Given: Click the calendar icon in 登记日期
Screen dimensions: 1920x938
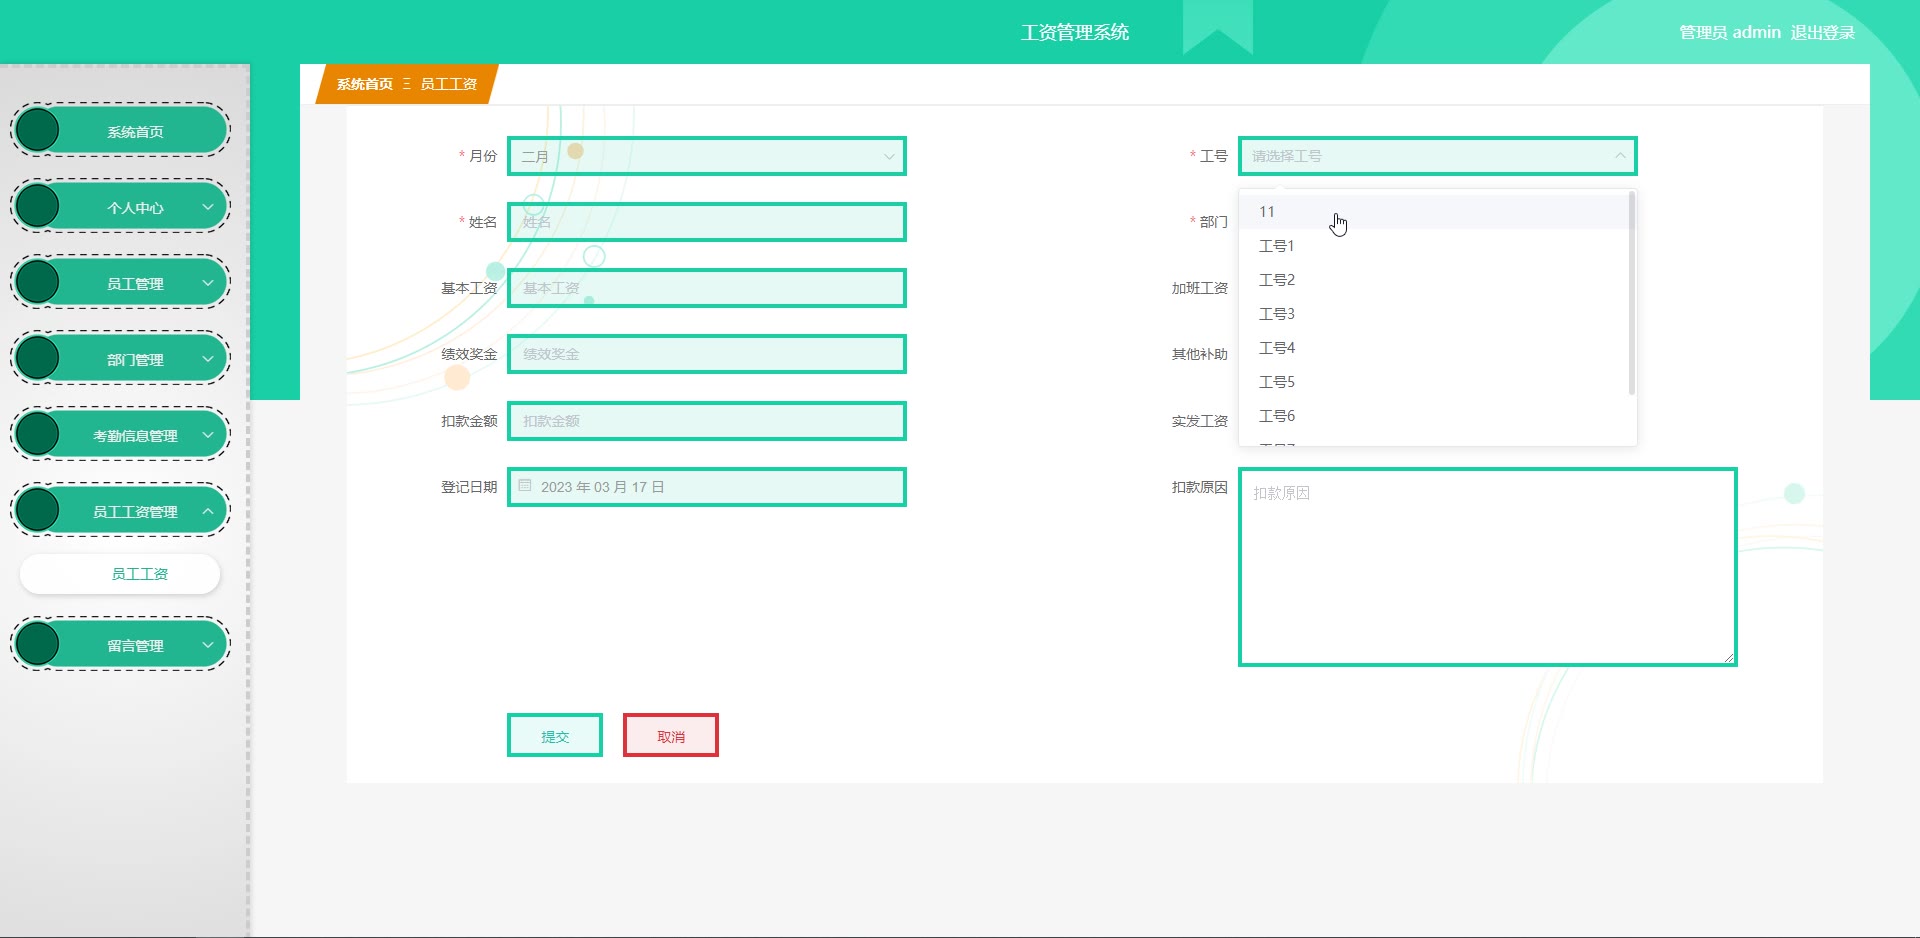Looking at the screenshot, I should tap(525, 486).
